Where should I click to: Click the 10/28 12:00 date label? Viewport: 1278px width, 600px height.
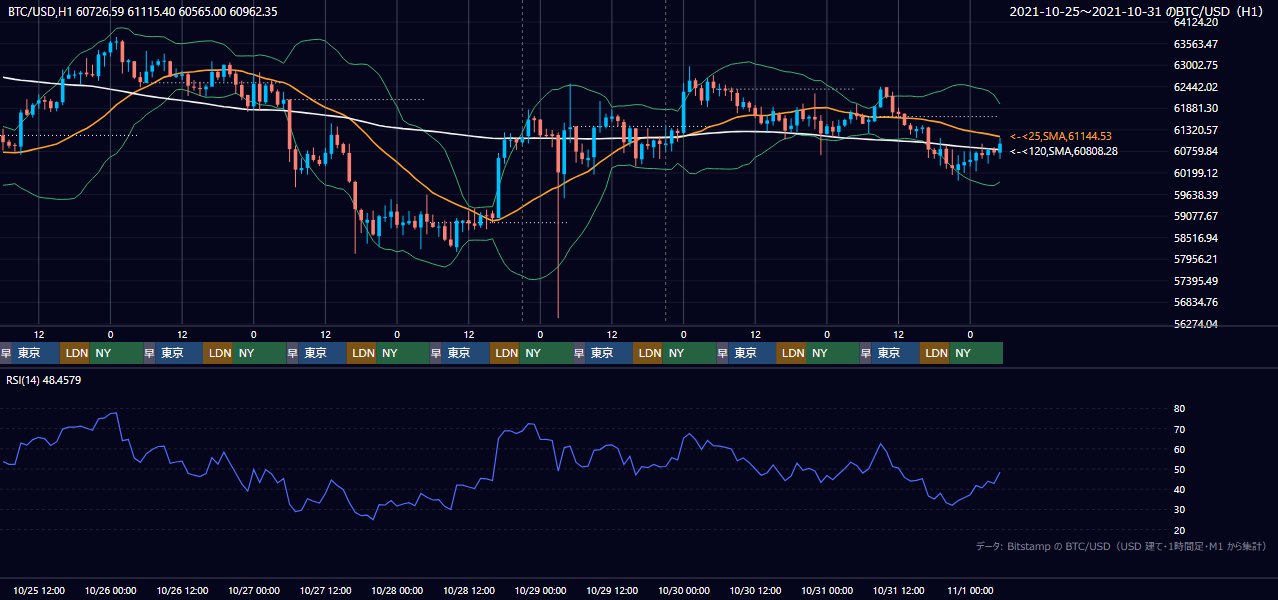pyautogui.click(x=469, y=590)
